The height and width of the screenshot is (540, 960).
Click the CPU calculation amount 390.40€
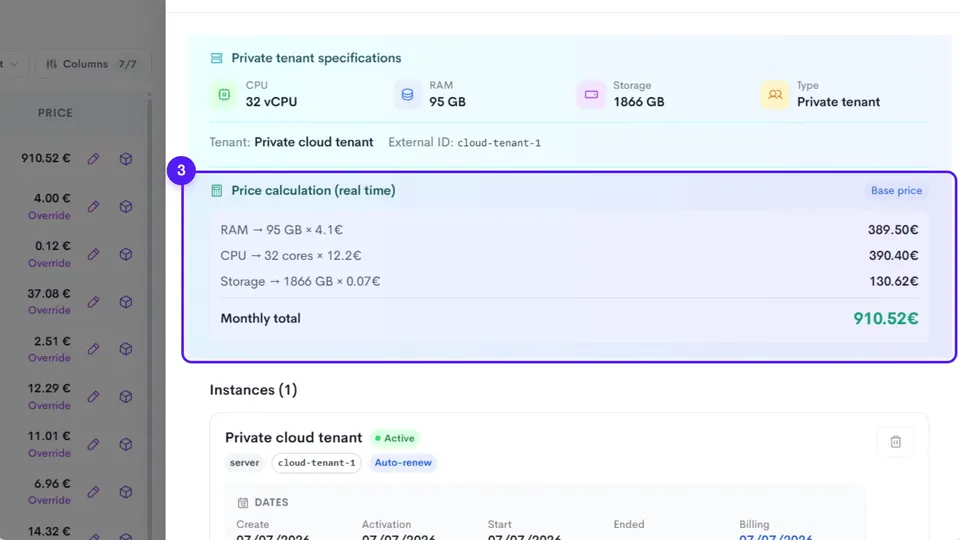click(893, 255)
